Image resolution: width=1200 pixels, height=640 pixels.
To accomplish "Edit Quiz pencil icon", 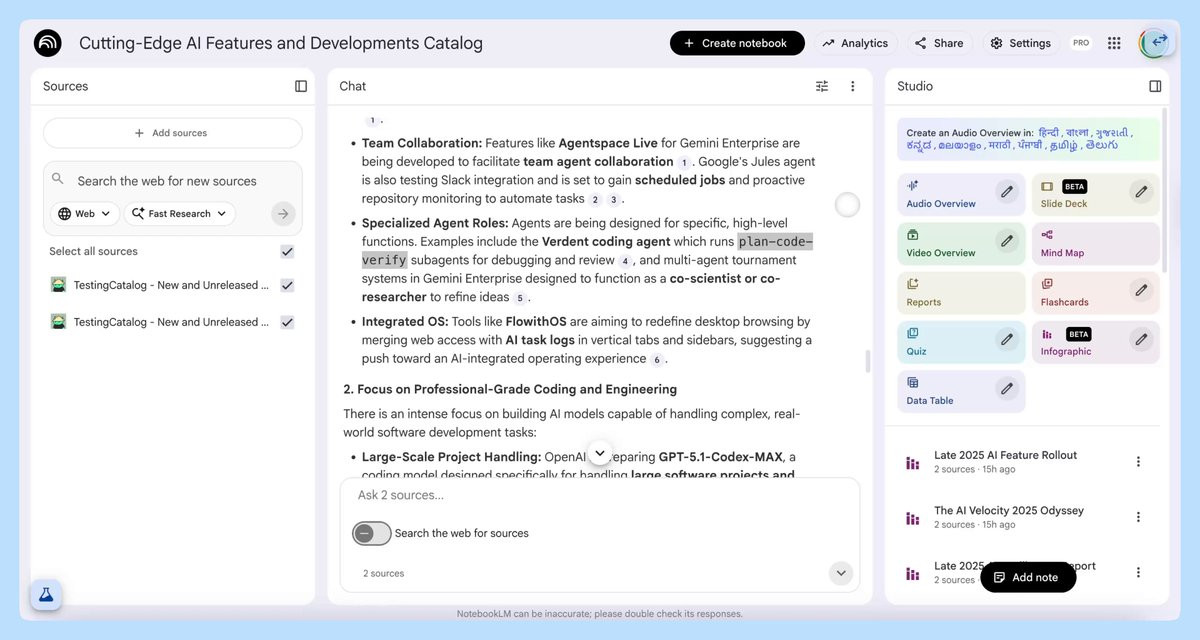I will pyautogui.click(x=1007, y=339).
